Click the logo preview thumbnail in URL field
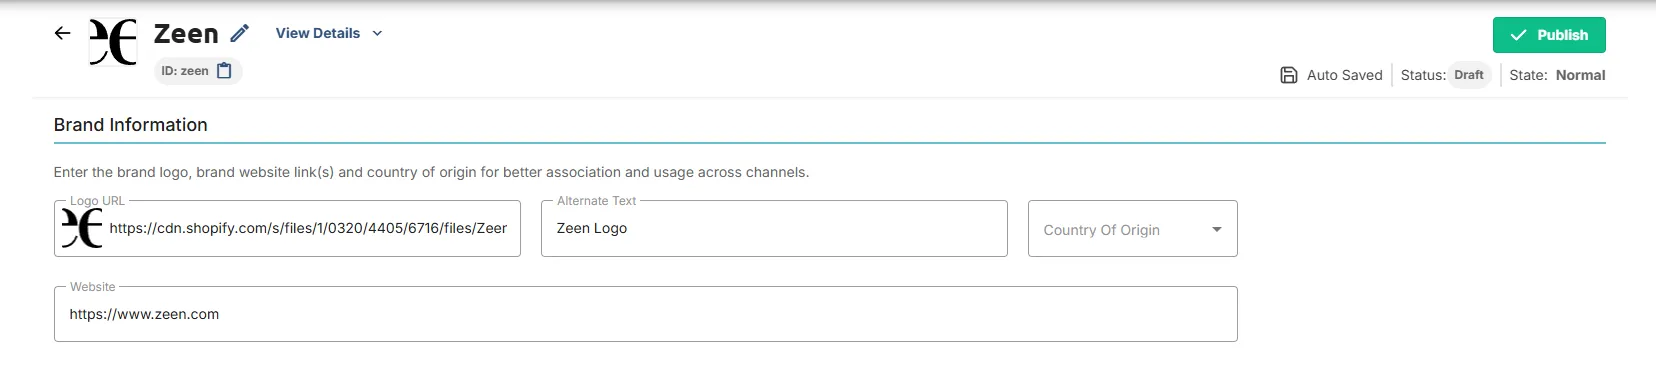This screenshot has height=373, width=1656. coord(82,228)
